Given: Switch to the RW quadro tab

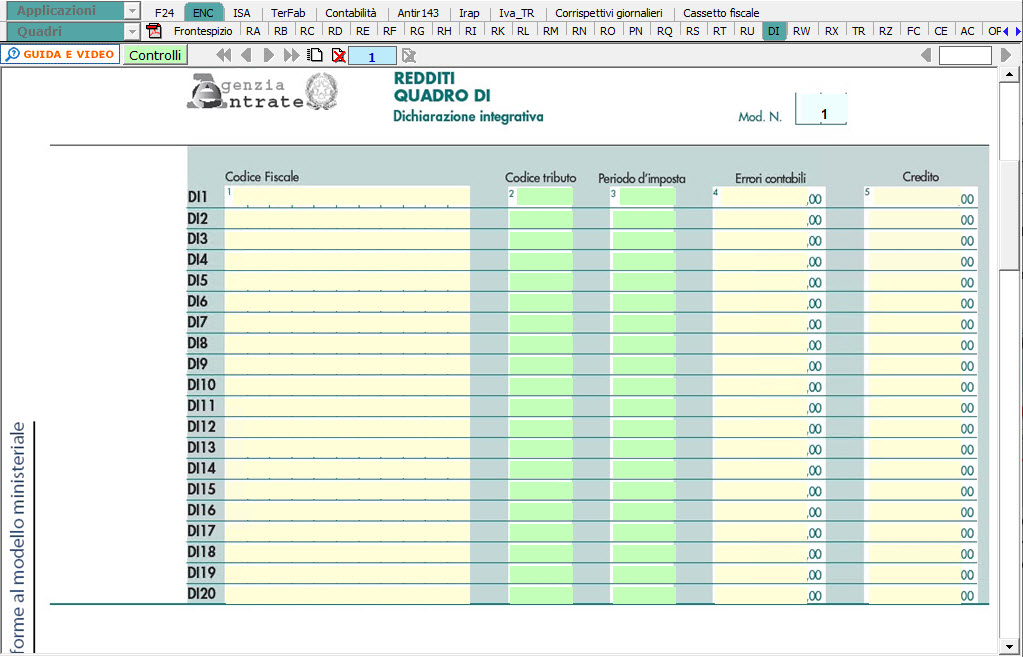Looking at the screenshot, I should (x=802, y=31).
